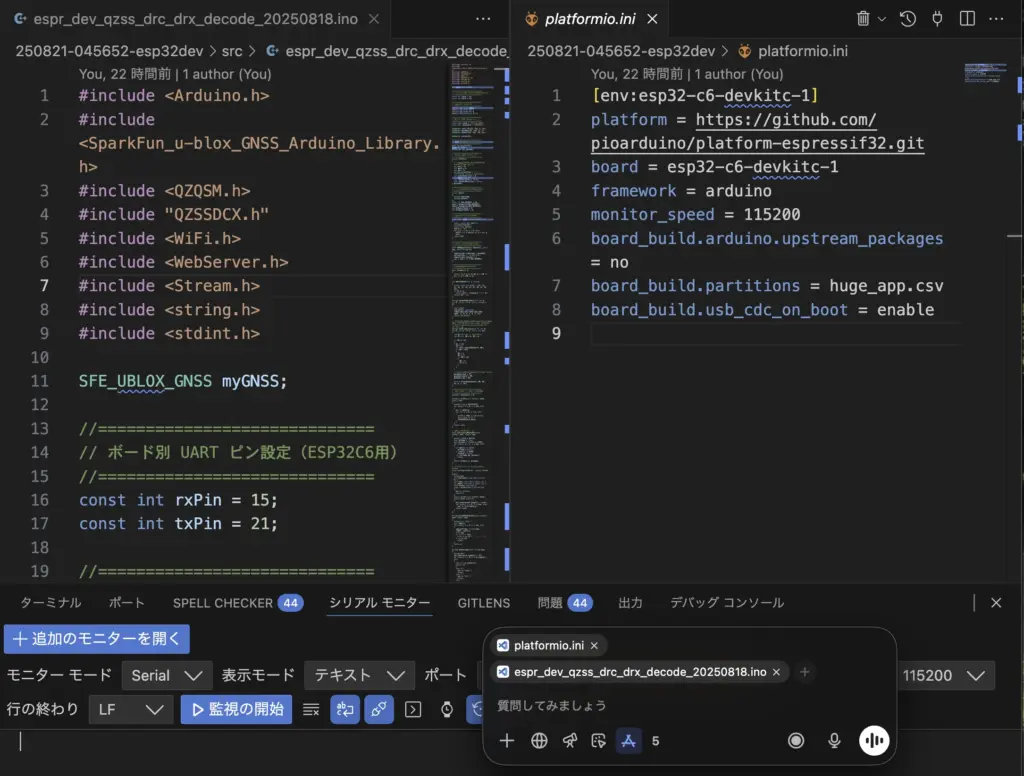This screenshot has height=776, width=1024.
Task: Click 追加のモニターを開く button
Action: click(x=97, y=638)
